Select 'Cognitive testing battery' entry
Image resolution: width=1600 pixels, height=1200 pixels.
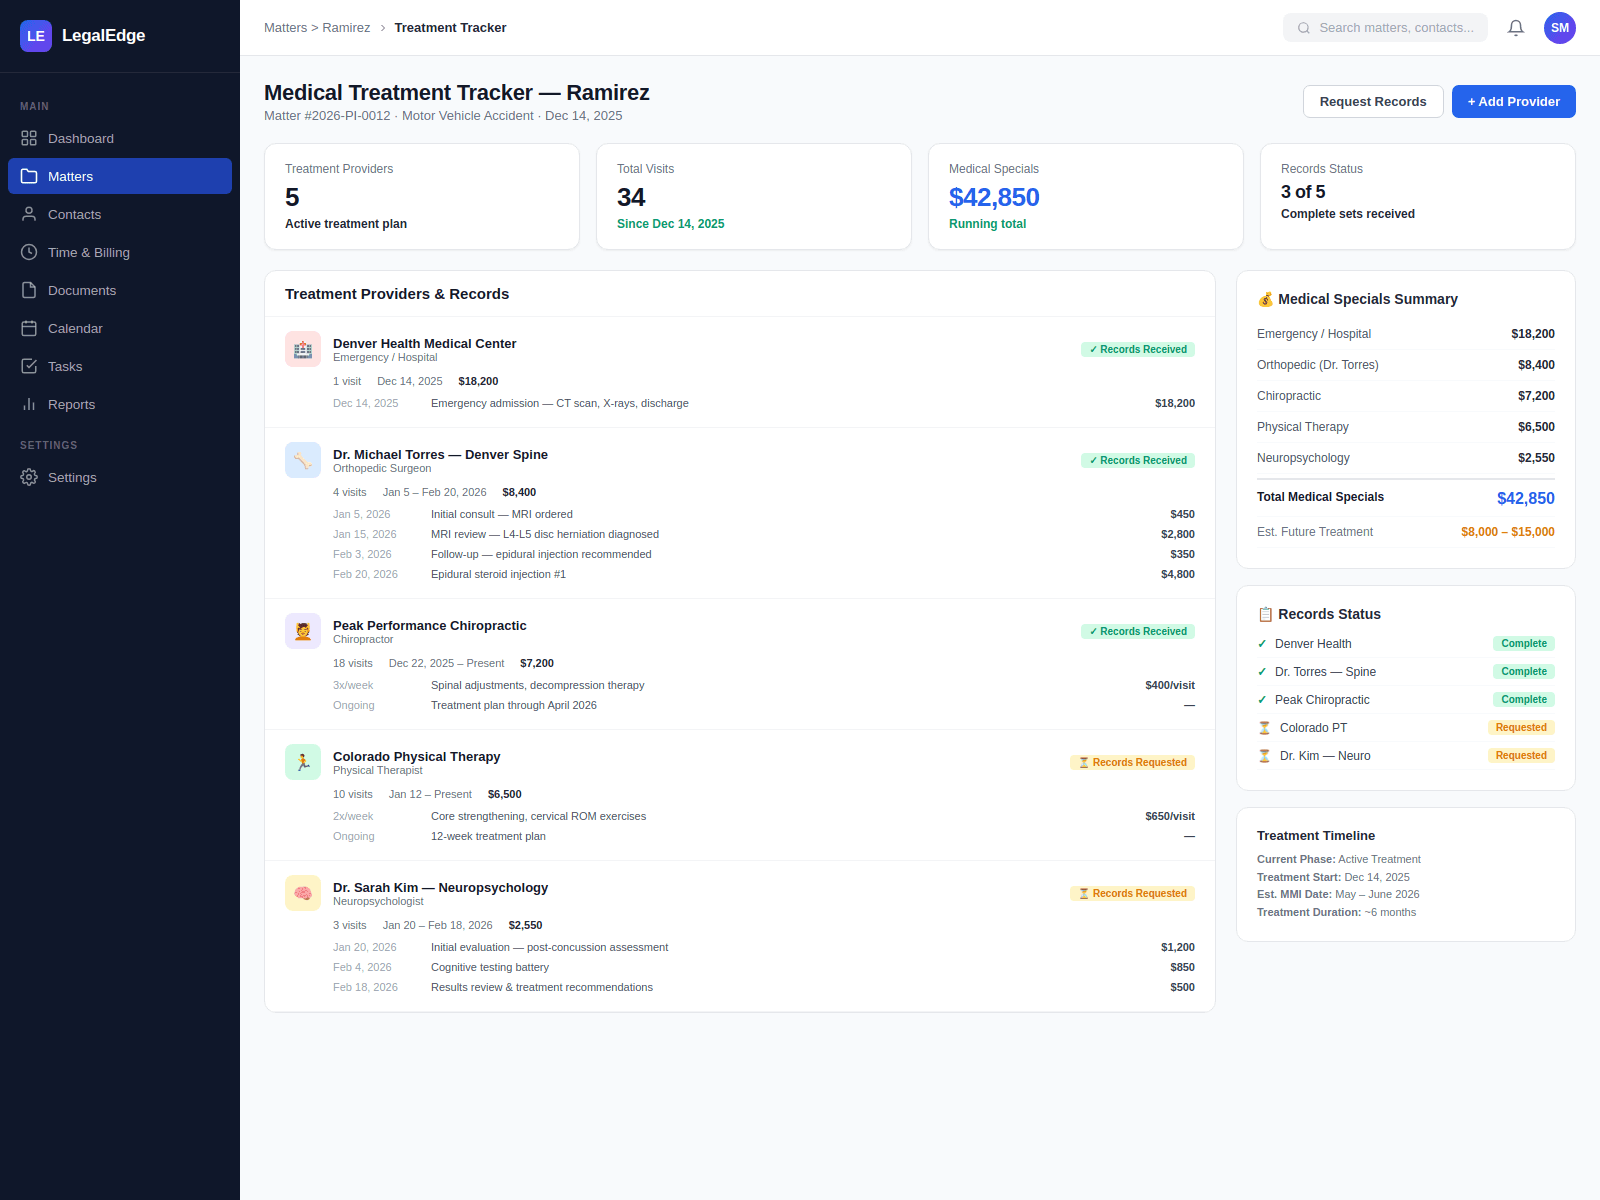pyautogui.click(x=764, y=967)
